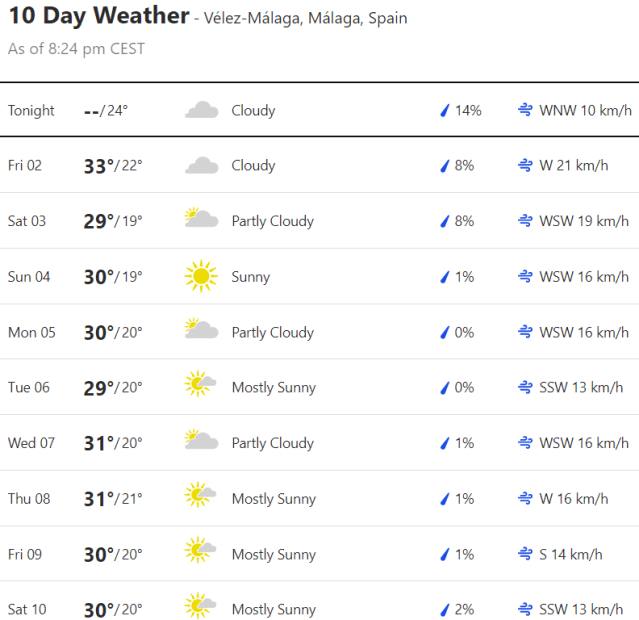The height and width of the screenshot is (620, 639).
Task: Click the mostly sunny icon for Thu 08
Action: point(201,498)
